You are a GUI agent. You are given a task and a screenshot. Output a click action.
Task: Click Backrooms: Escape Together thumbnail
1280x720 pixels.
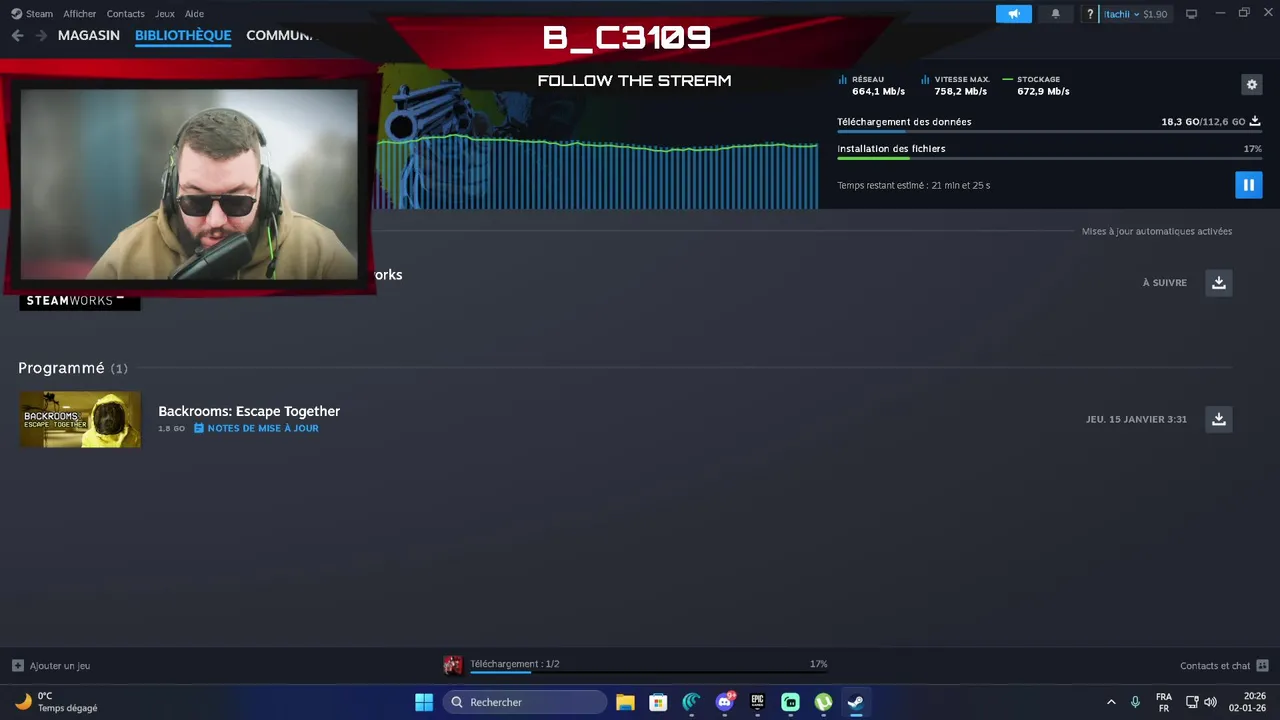click(80, 419)
